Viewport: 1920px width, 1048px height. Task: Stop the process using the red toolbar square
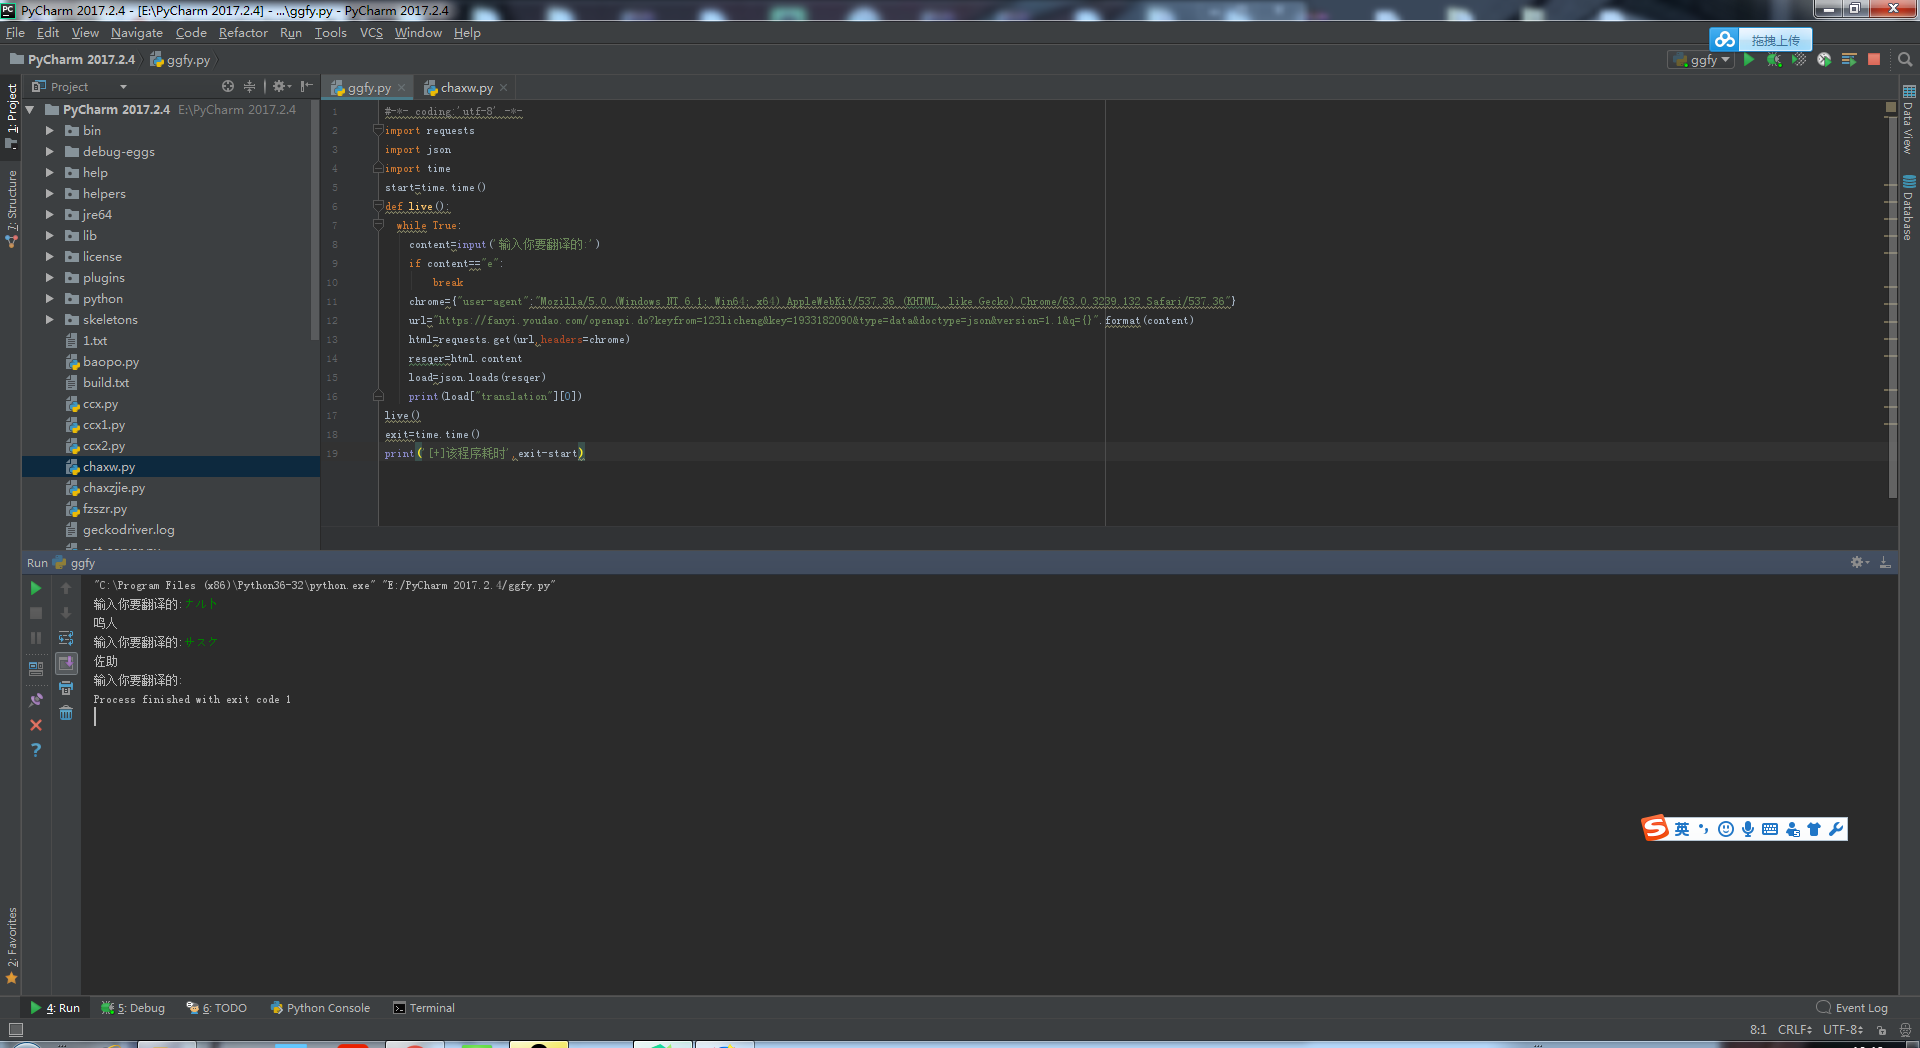[x=1874, y=60]
